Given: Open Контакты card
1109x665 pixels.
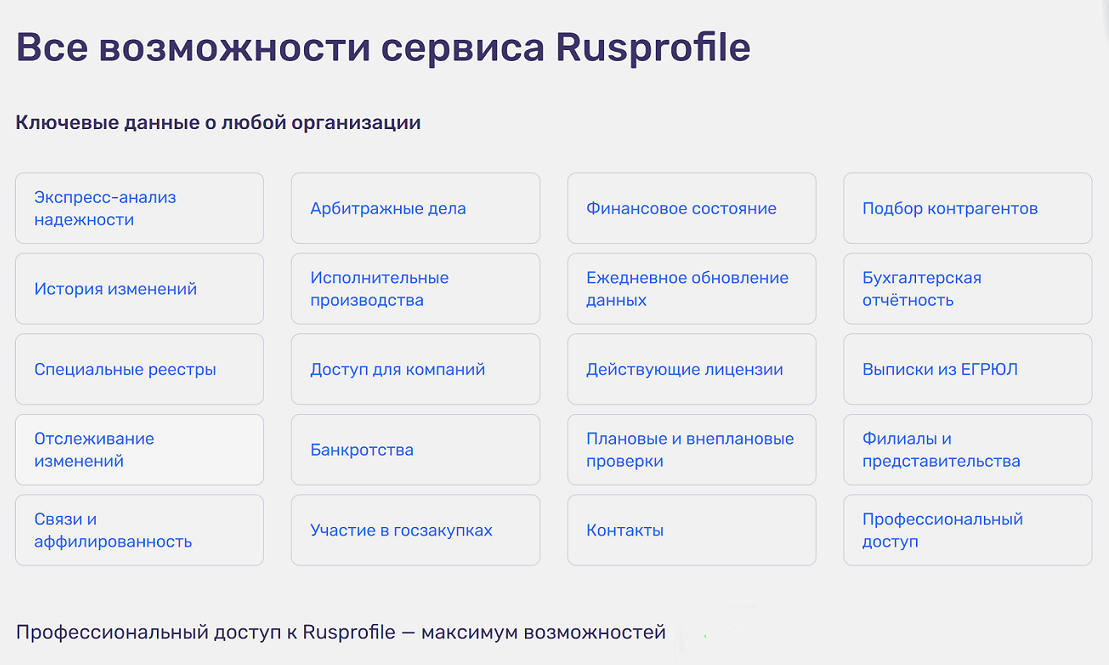Looking at the screenshot, I should (691, 530).
